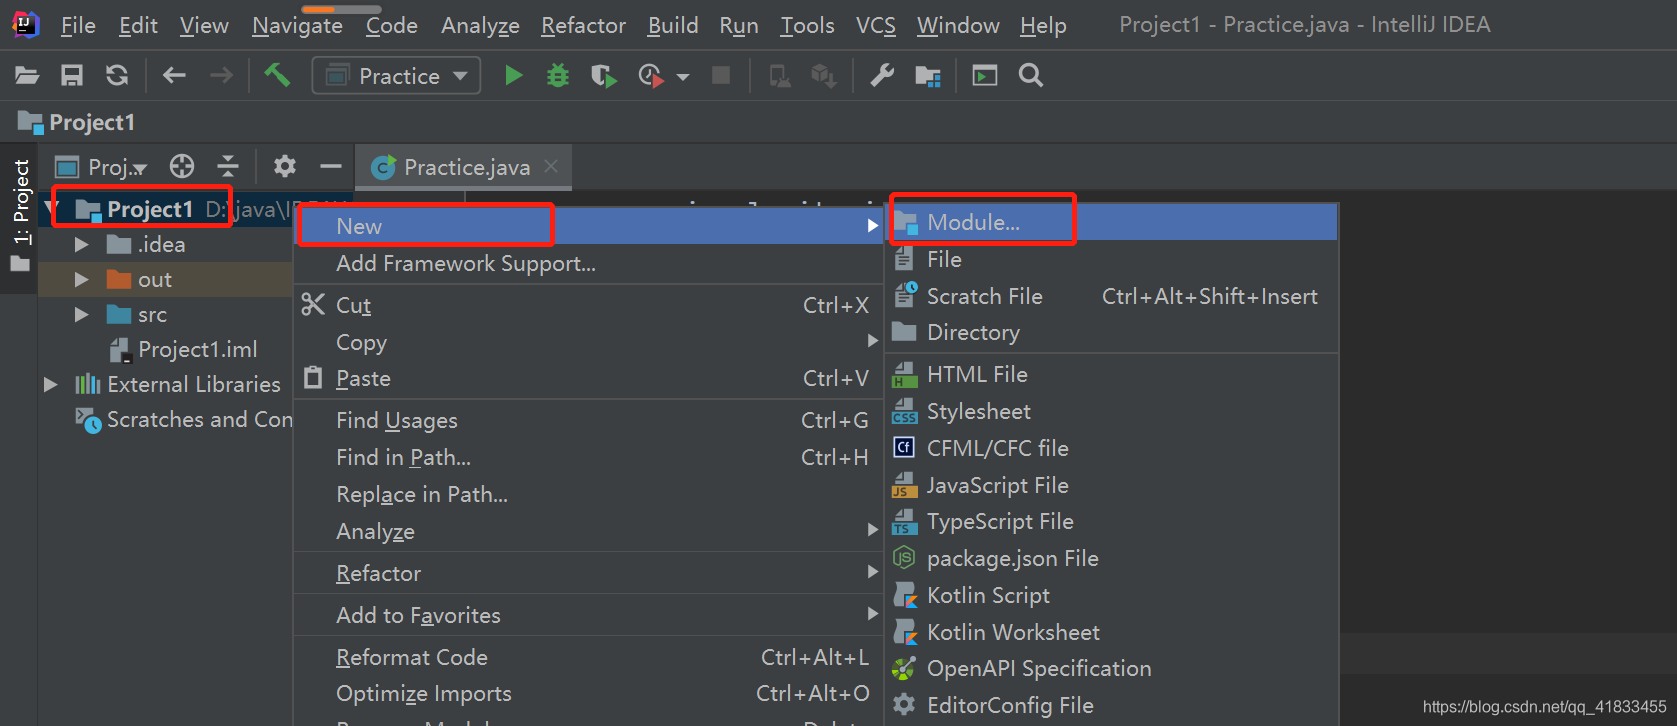Open the Refactor menu in menu bar

(x=583, y=25)
